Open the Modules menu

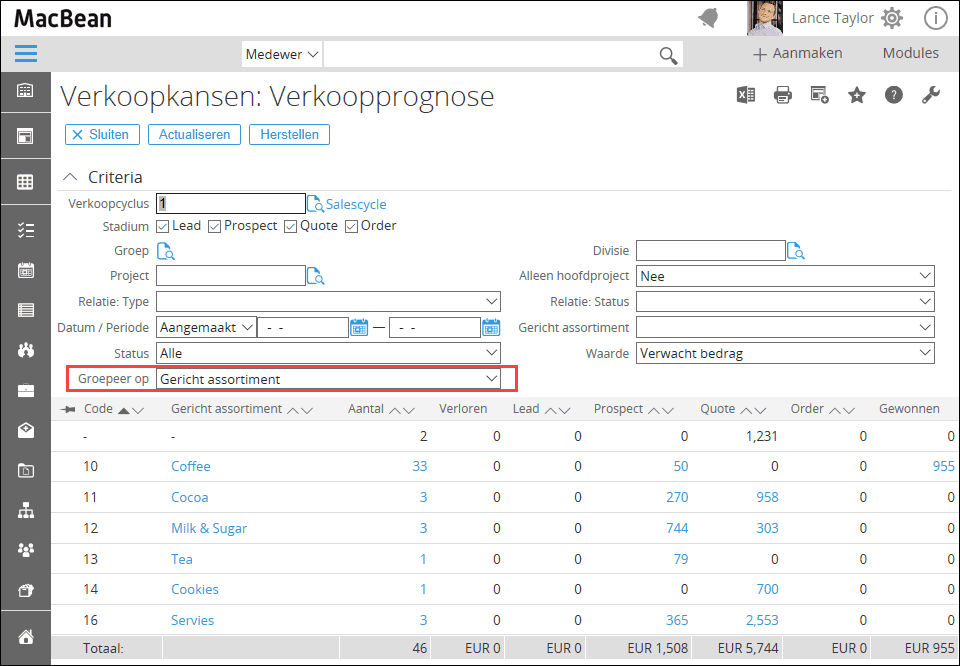tap(910, 53)
